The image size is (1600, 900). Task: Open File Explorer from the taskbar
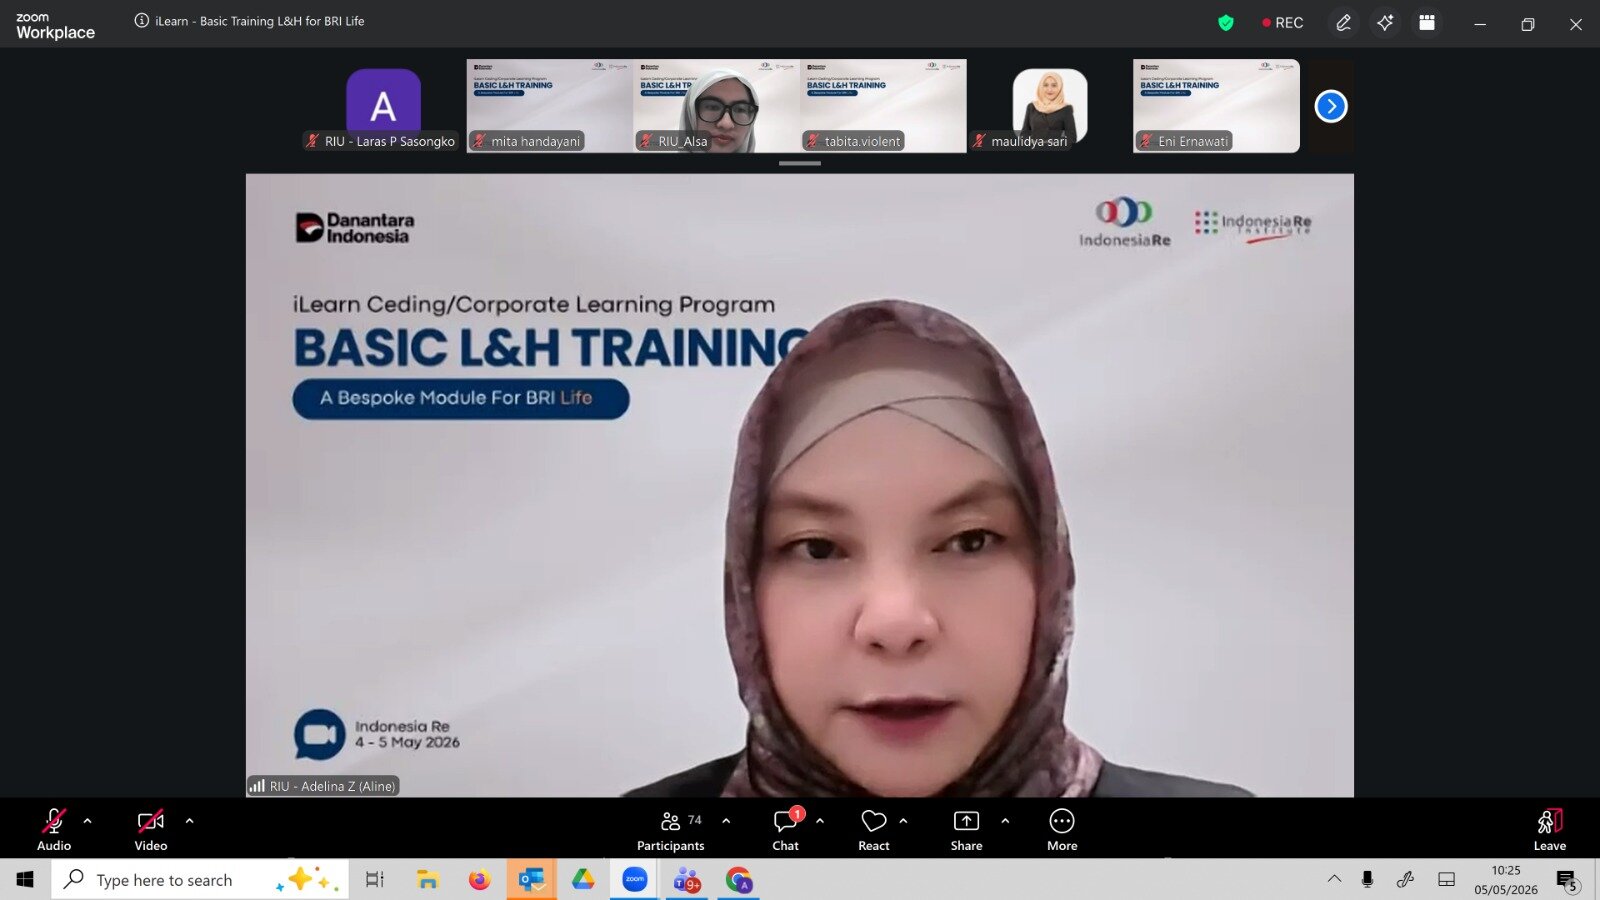point(428,879)
